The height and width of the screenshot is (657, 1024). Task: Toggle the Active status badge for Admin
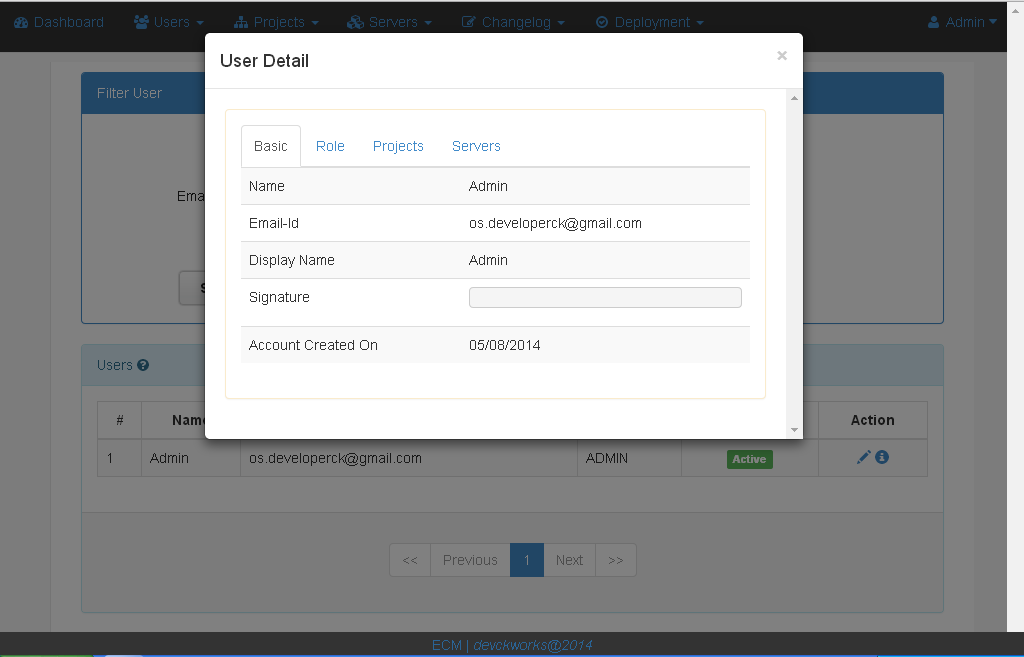[x=749, y=458]
